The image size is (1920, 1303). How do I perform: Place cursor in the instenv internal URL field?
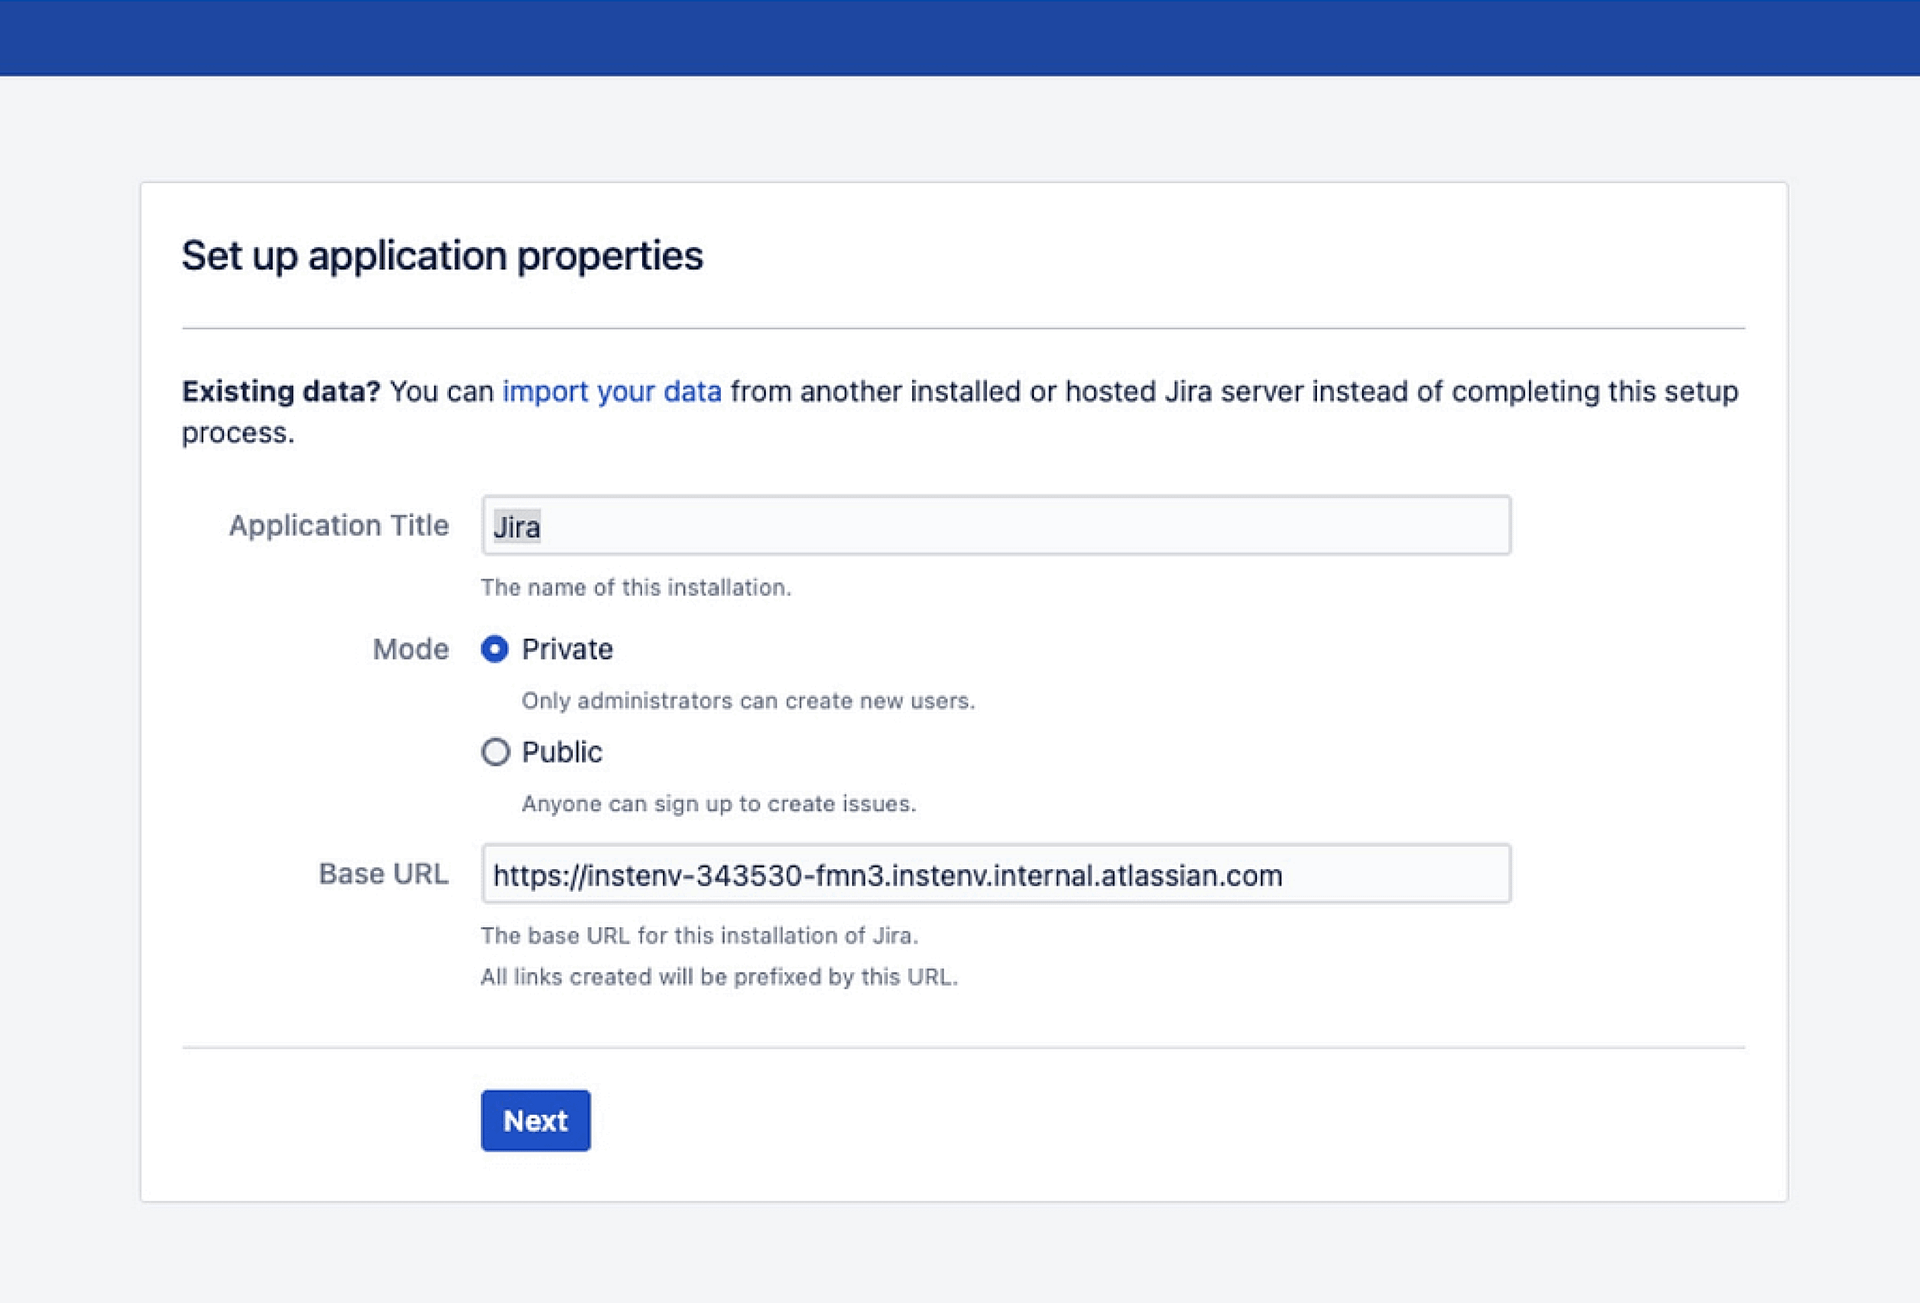click(995, 875)
